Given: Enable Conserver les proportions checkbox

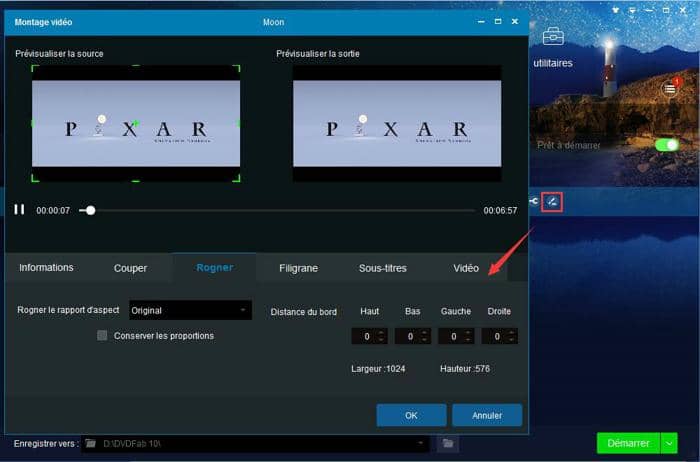Looking at the screenshot, I should coord(102,335).
